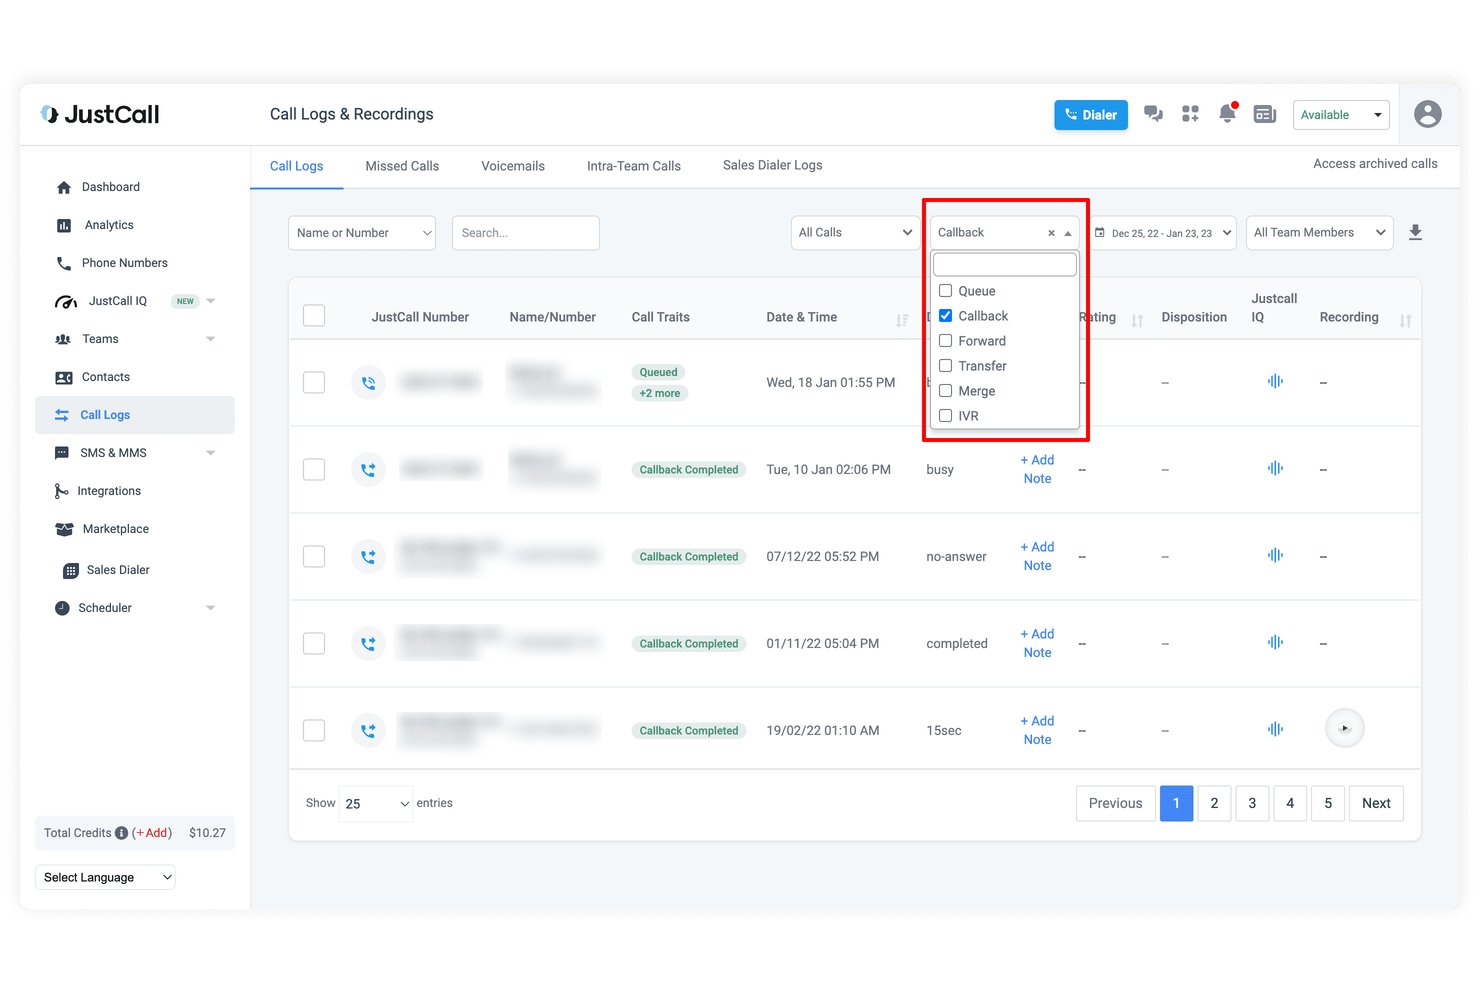1480x987 pixels.
Task: Sort by Rating column arrows
Action: coord(1137,320)
